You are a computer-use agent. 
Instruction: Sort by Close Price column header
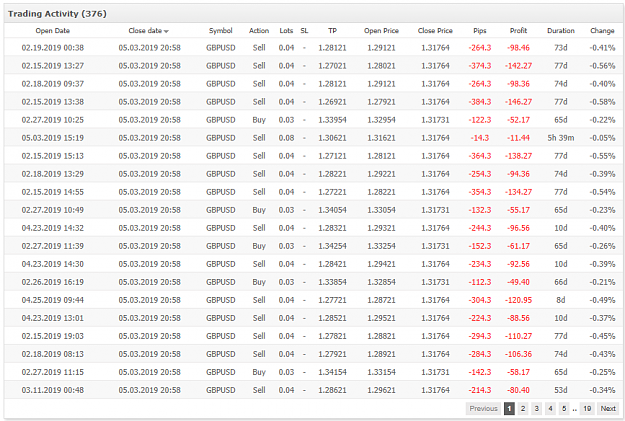point(435,31)
